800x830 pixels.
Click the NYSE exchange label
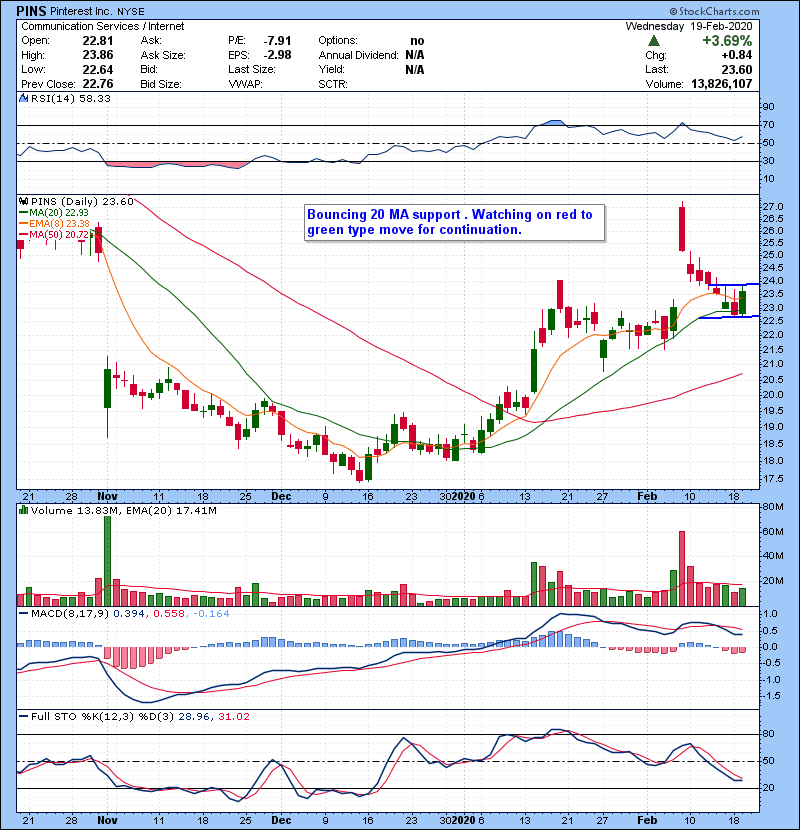[x=129, y=11]
